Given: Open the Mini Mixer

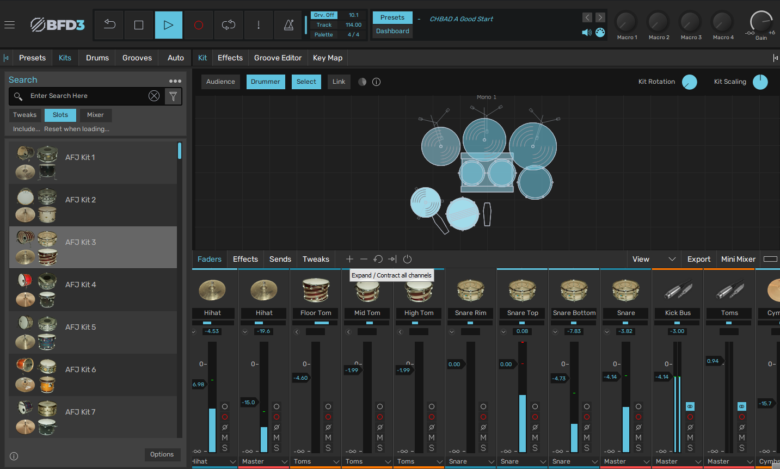Looking at the screenshot, I should [738, 259].
